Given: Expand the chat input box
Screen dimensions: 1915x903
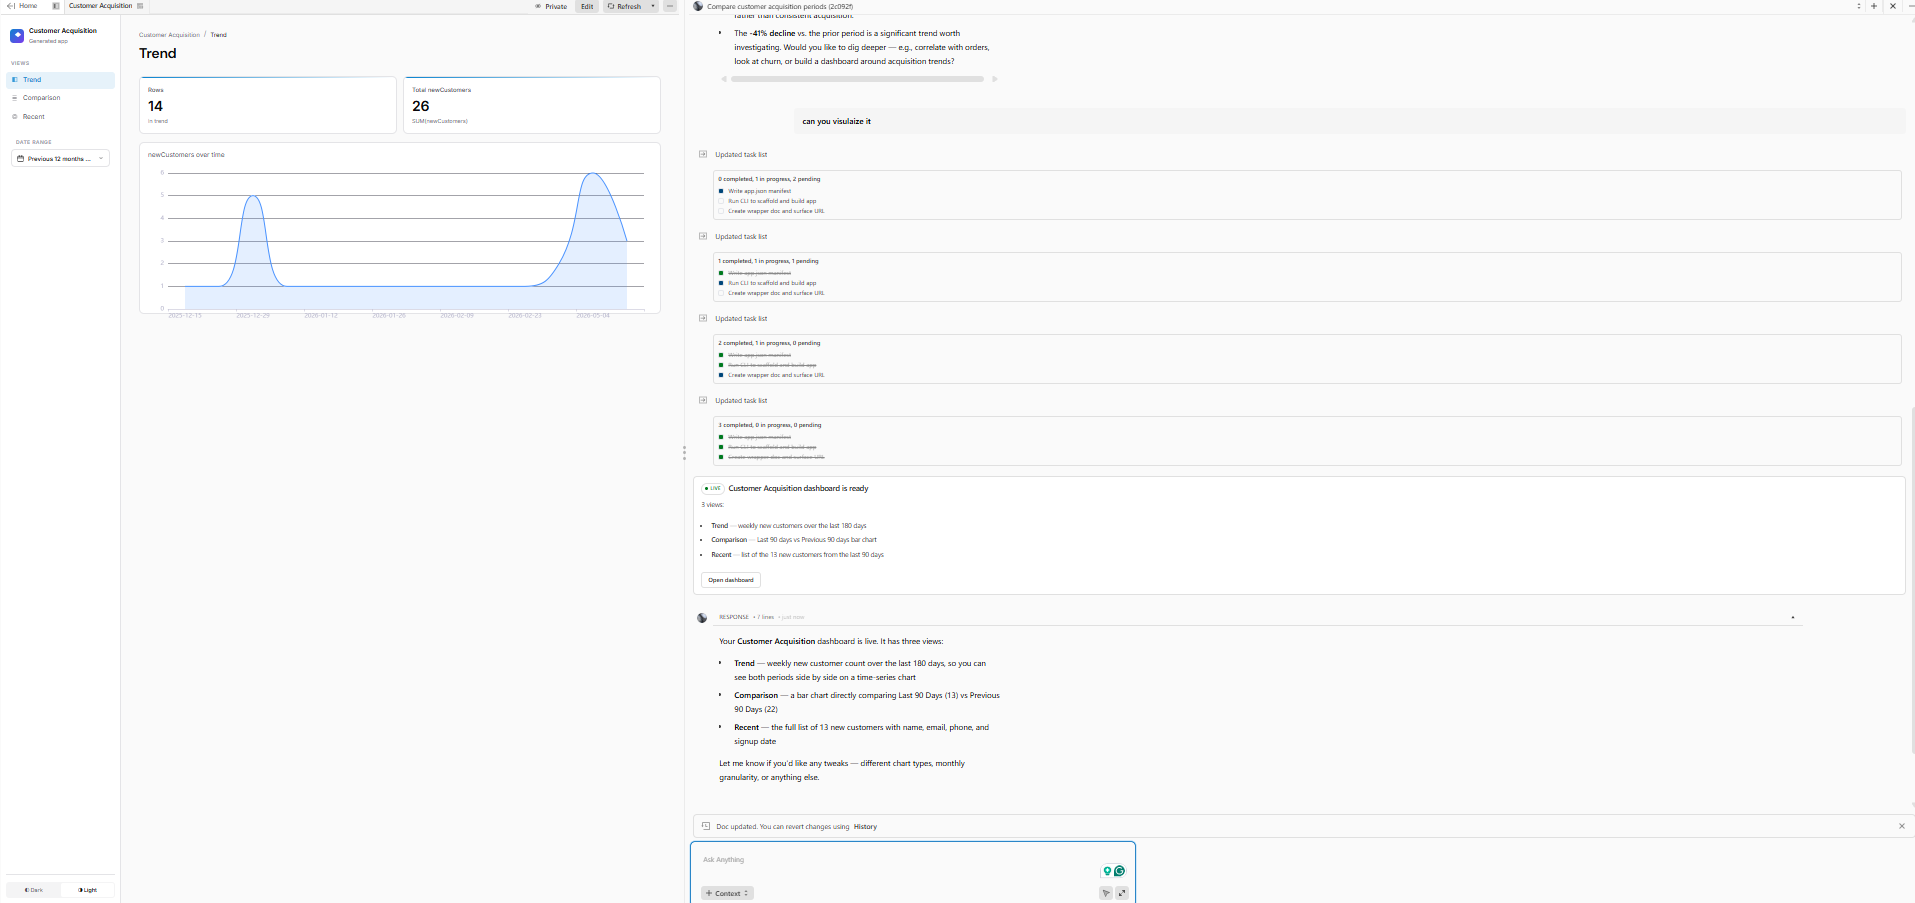Looking at the screenshot, I should [1122, 893].
